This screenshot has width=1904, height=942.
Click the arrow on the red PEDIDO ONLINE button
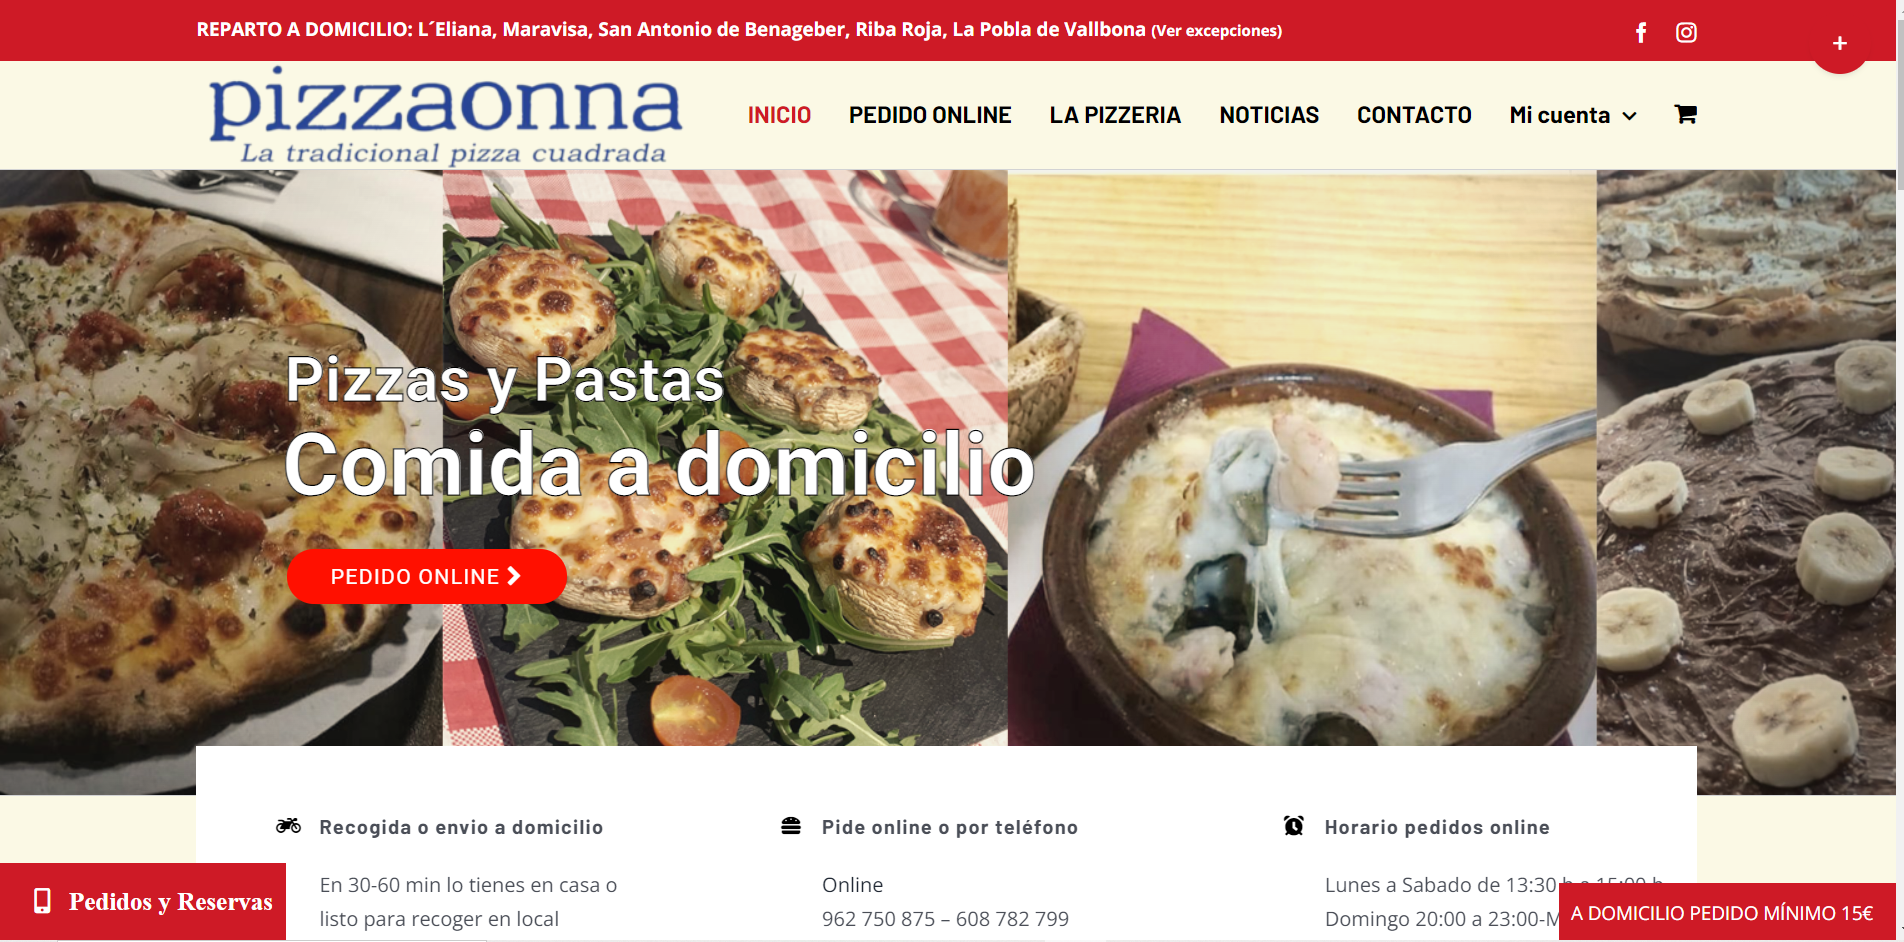coord(514,576)
